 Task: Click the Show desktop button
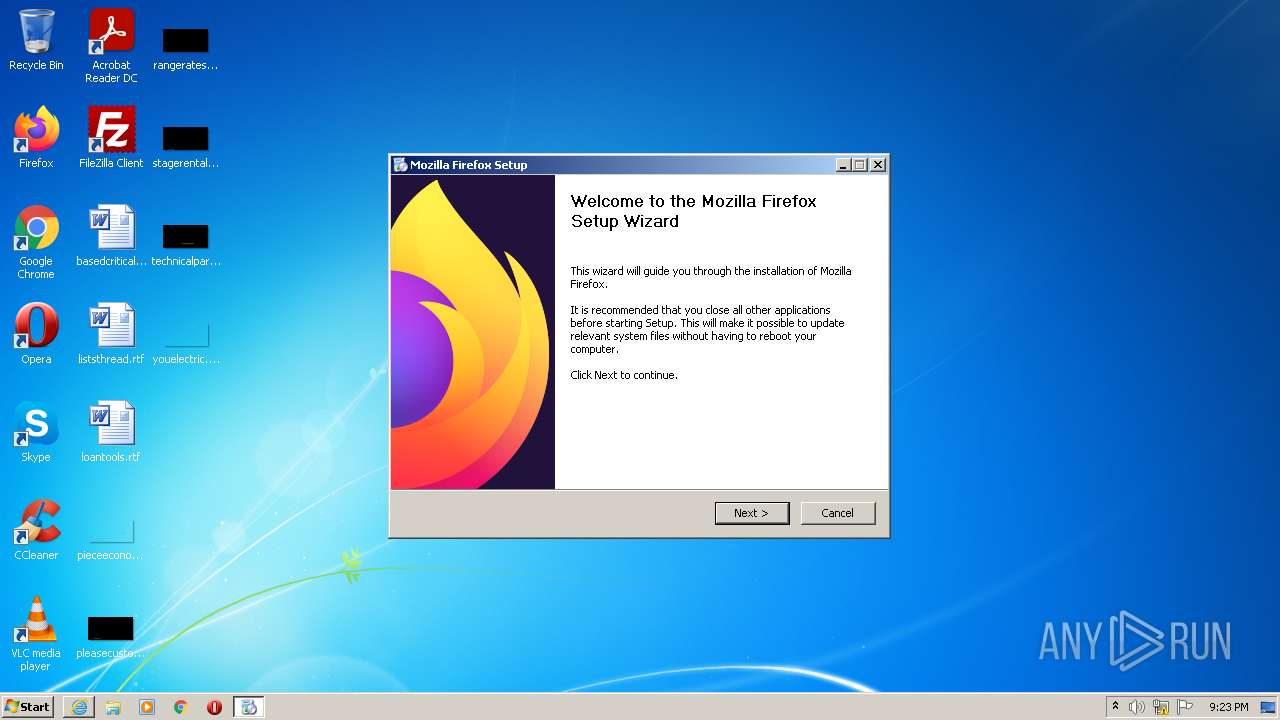click(x=1269, y=707)
